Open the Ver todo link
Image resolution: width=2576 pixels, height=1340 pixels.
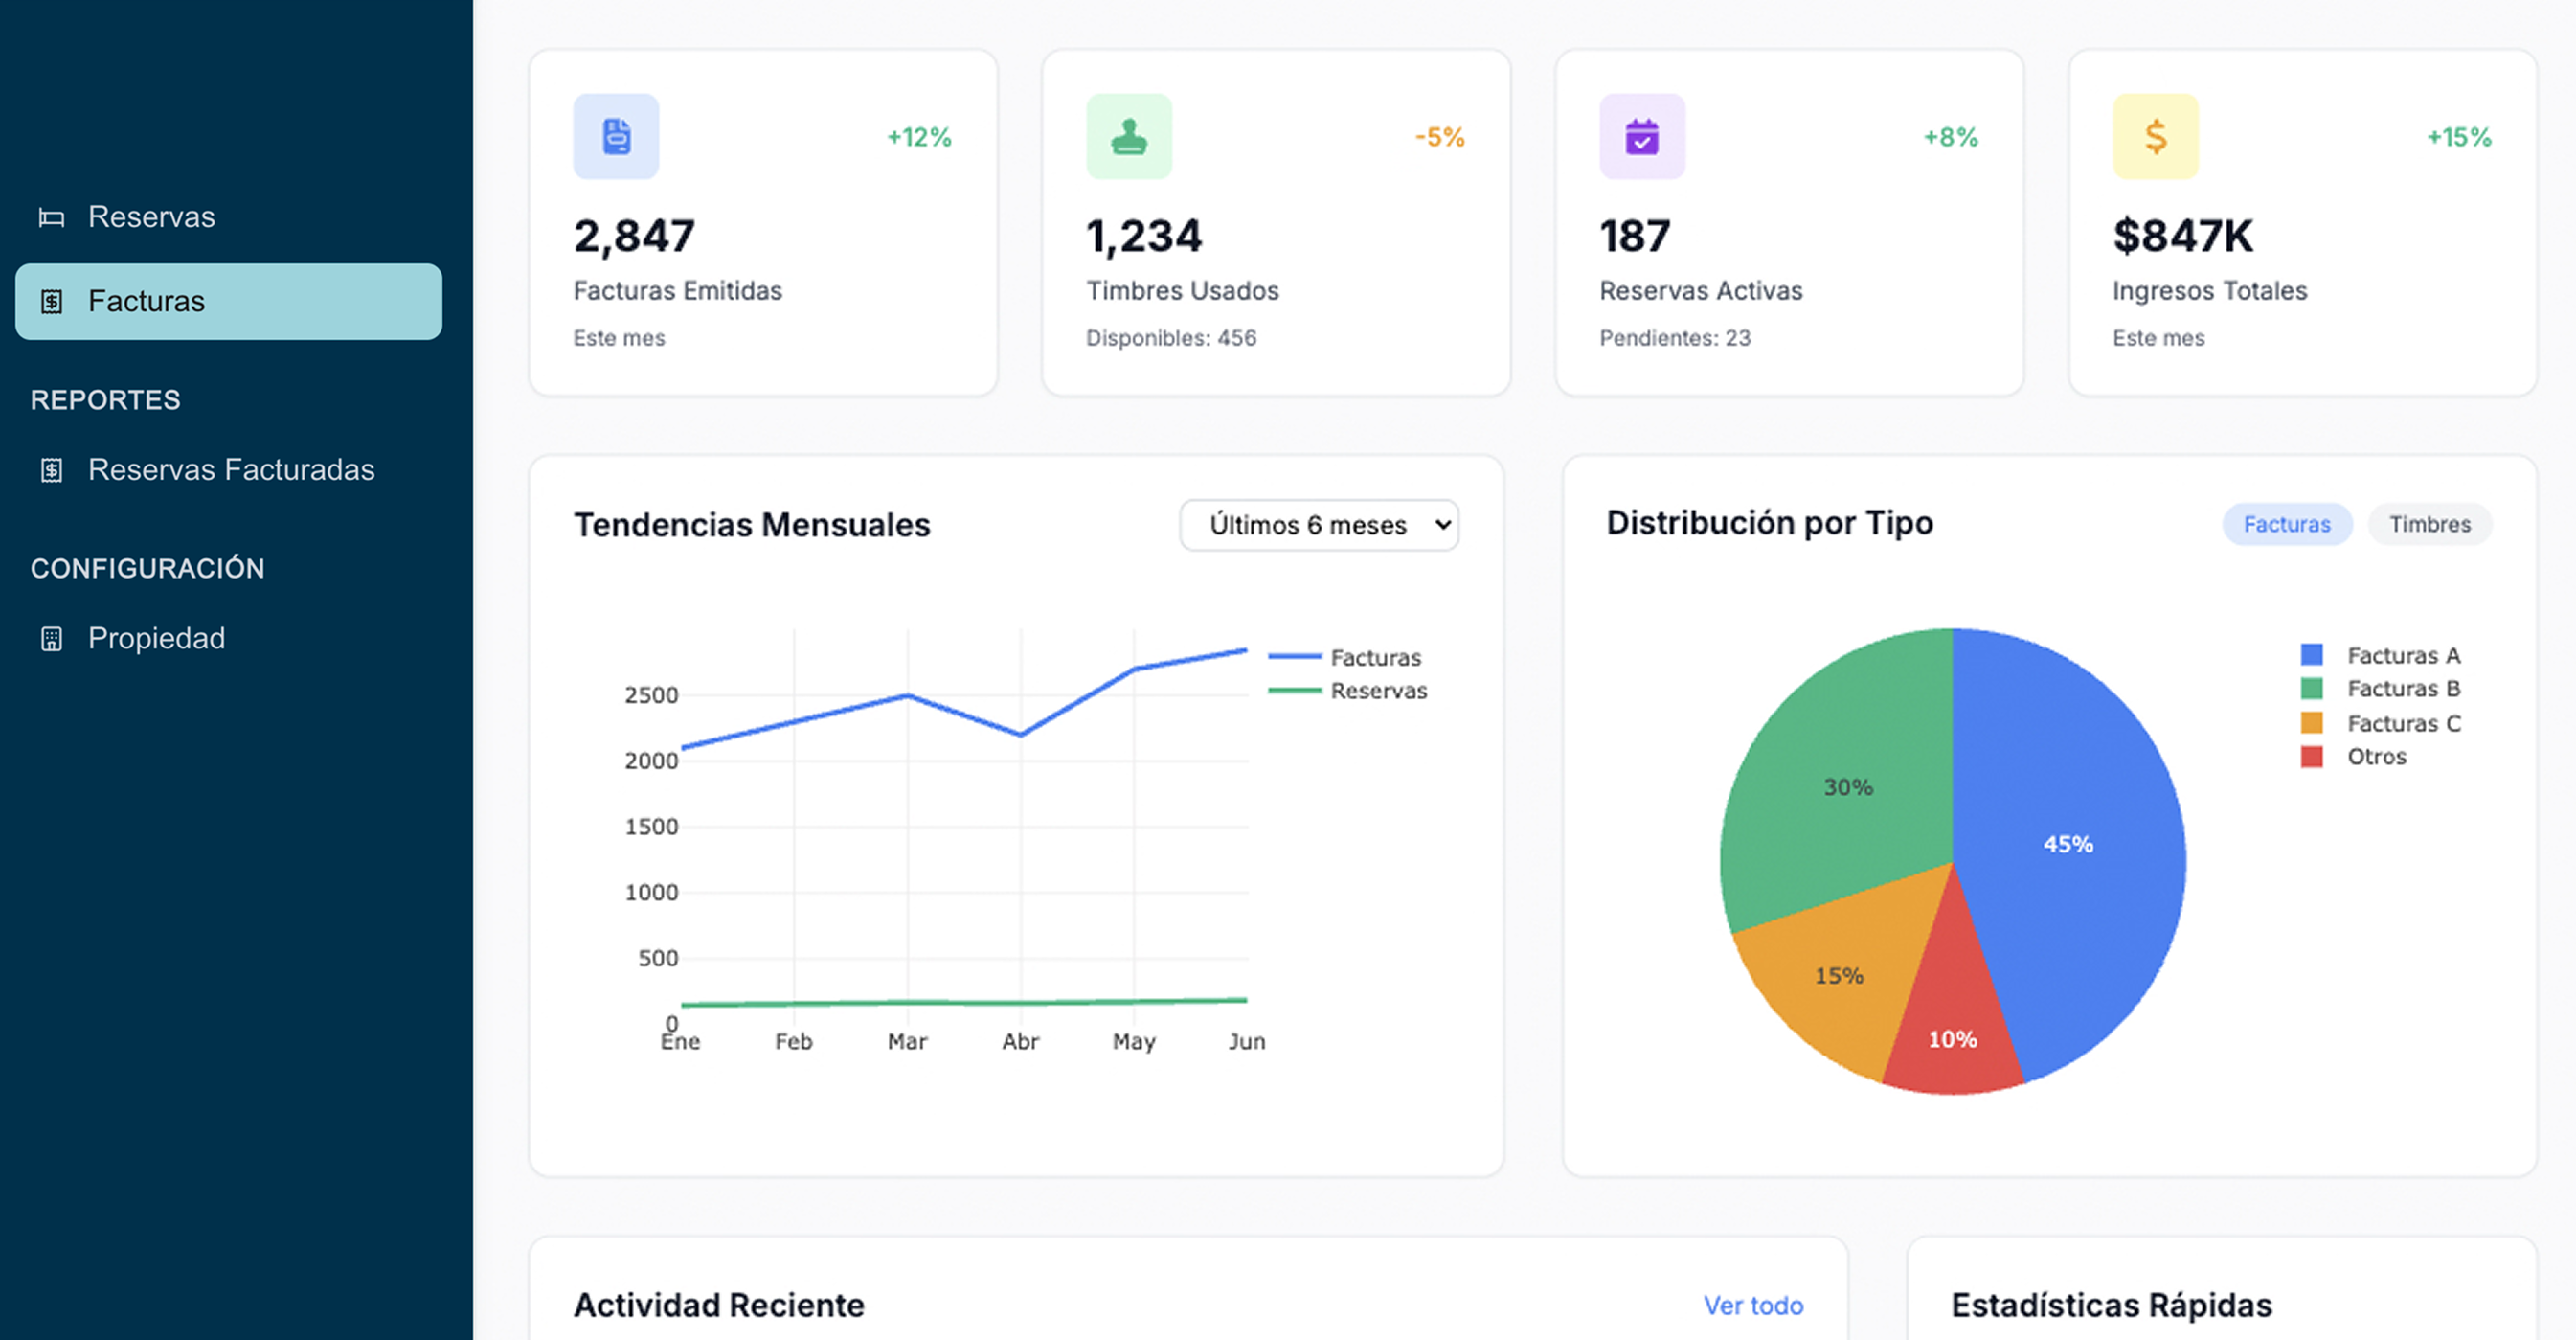pyautogui.click(x=1753, y=1305)
